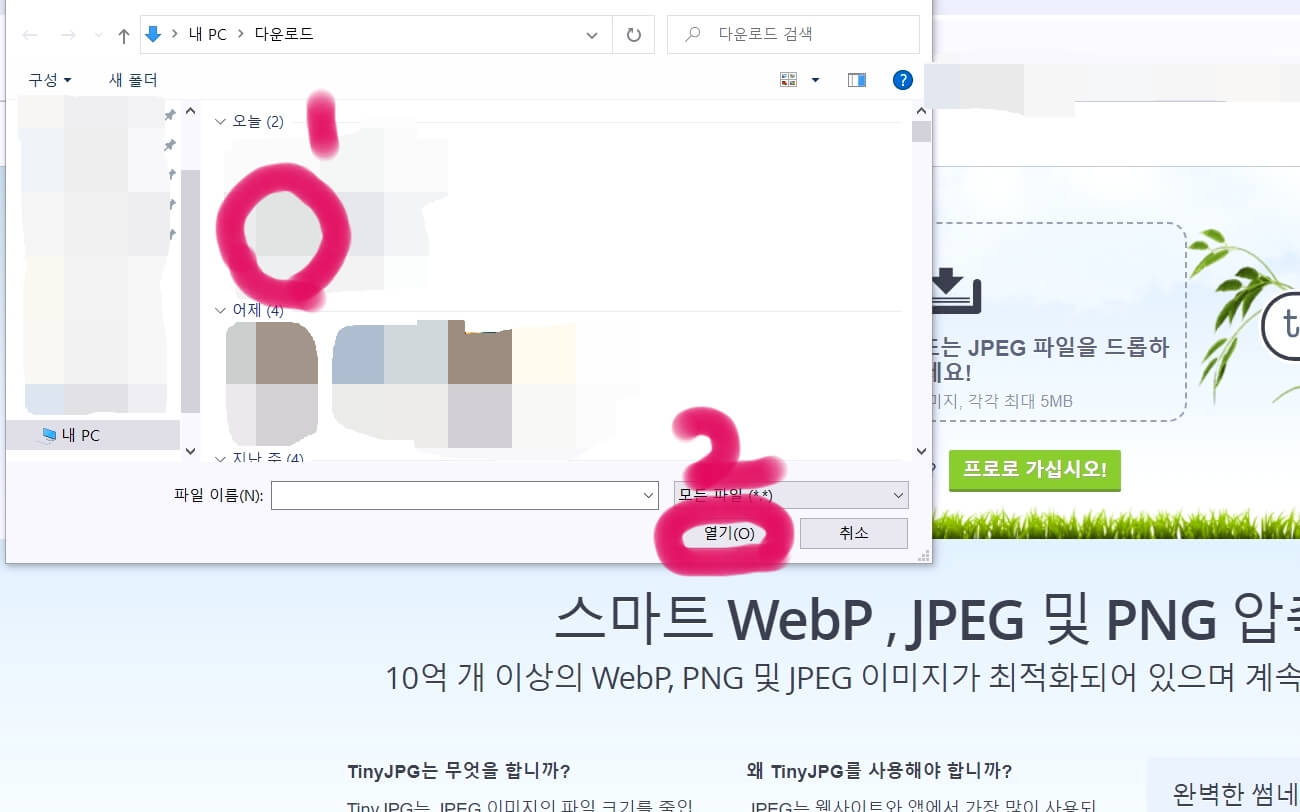1300x812 pixels.
Task: Click the first pin icon in navigation pane
Action: click(x=170, y=116)
